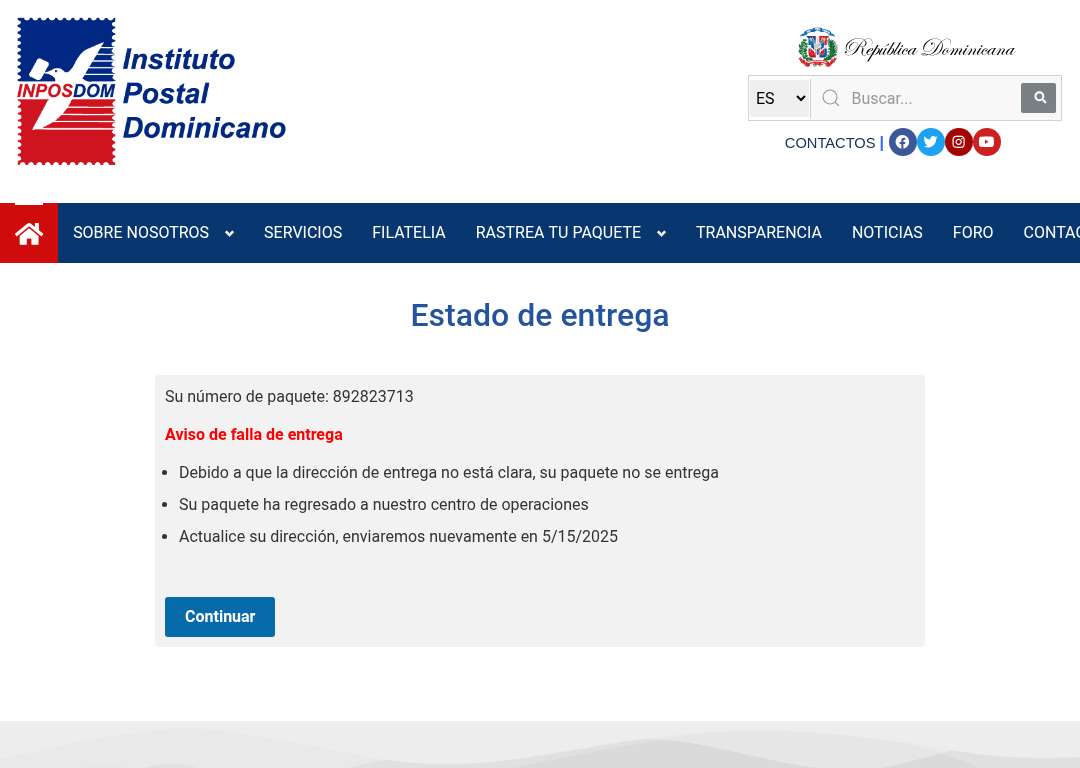Open the FILATELIA menu item
The image size is (1080, 768).
tap(408, 233)
